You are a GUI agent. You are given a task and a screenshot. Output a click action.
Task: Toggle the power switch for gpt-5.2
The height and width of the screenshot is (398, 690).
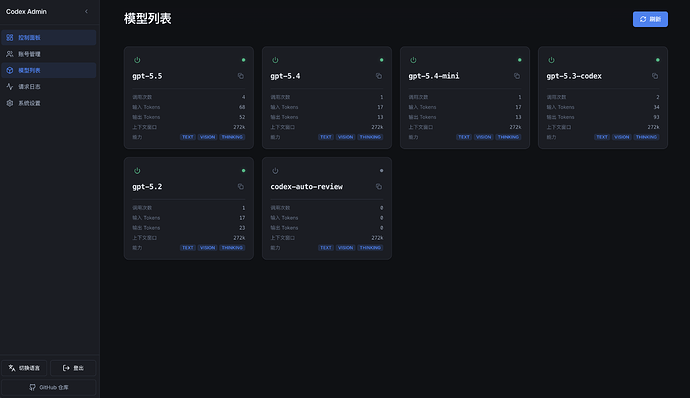137,170
